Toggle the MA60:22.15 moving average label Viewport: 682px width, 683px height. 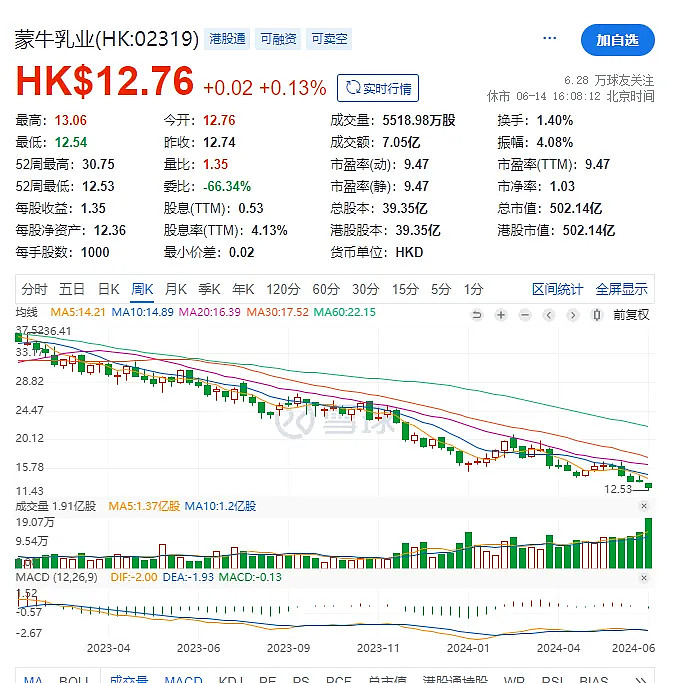[344, 312]
